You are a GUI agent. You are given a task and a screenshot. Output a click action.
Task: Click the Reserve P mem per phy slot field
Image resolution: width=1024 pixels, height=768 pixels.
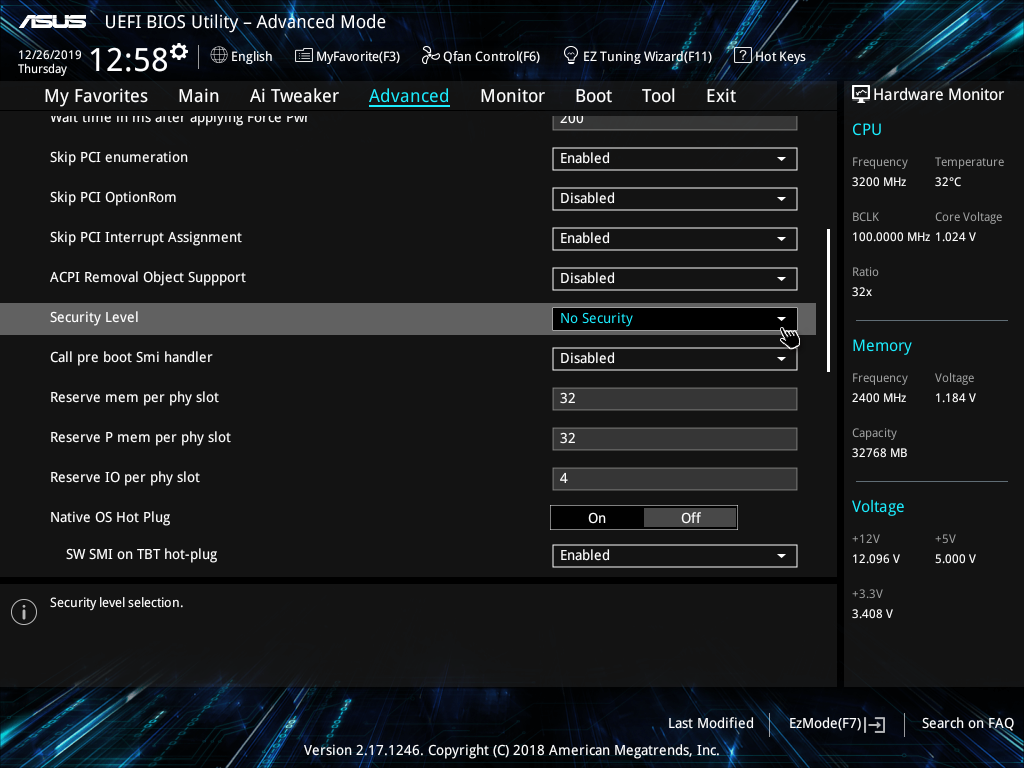675,439
